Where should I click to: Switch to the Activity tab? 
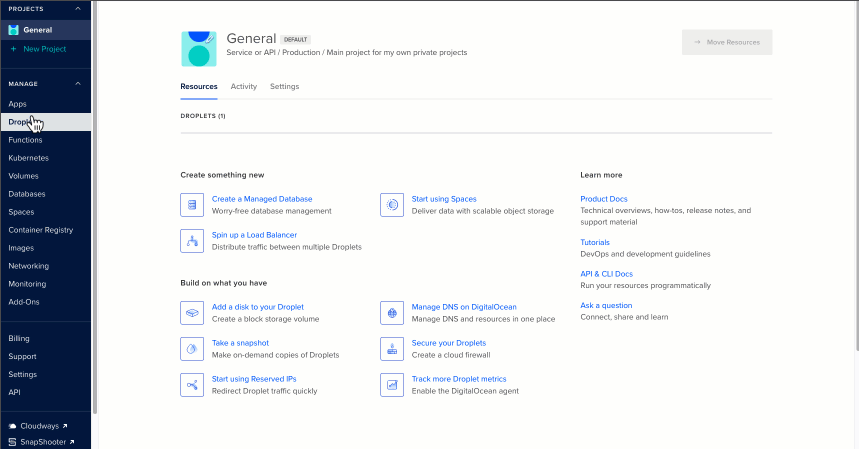[x=243, y=87]
